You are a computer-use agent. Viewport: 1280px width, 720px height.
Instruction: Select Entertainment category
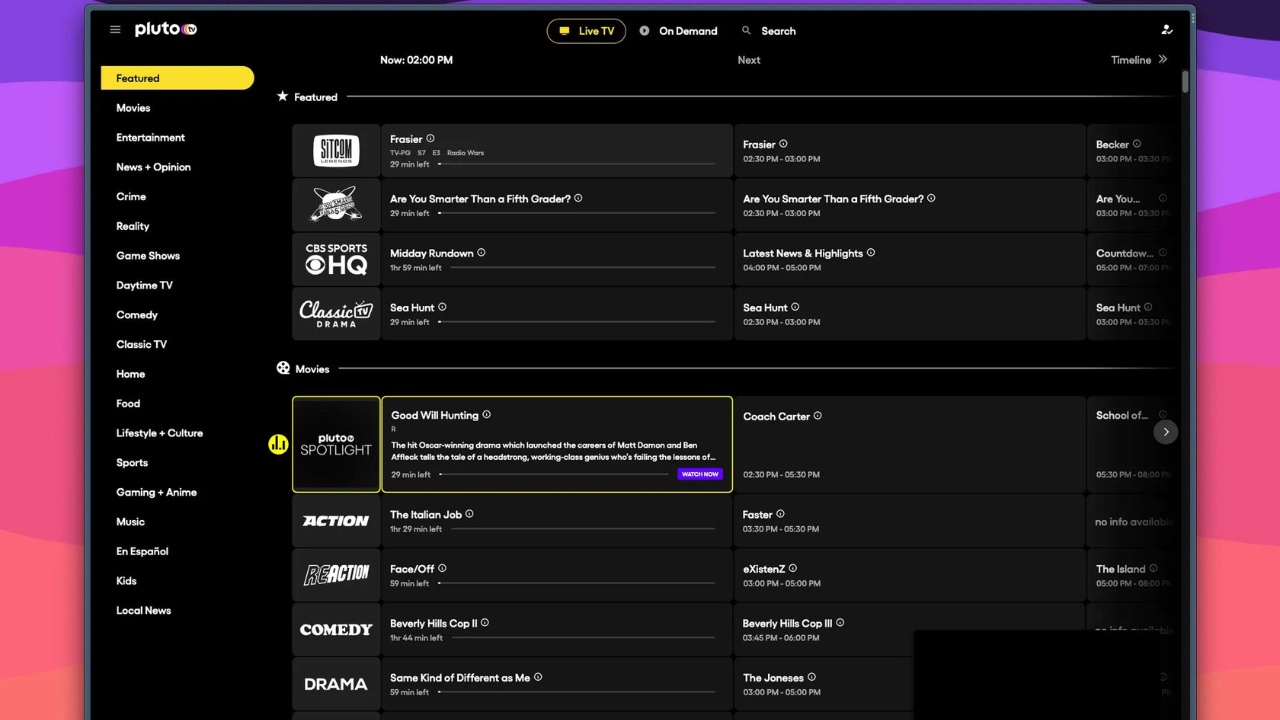150,137
